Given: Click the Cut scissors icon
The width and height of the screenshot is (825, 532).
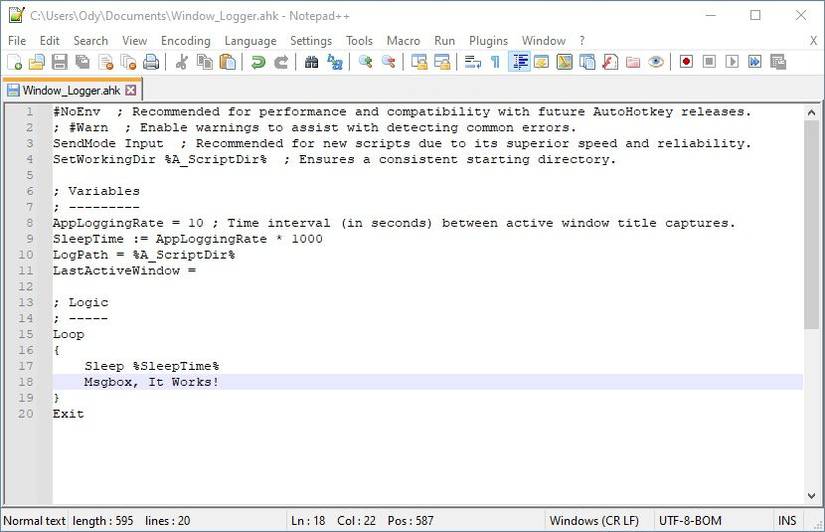Looking at the screenshot, I should tap(182, 62).
